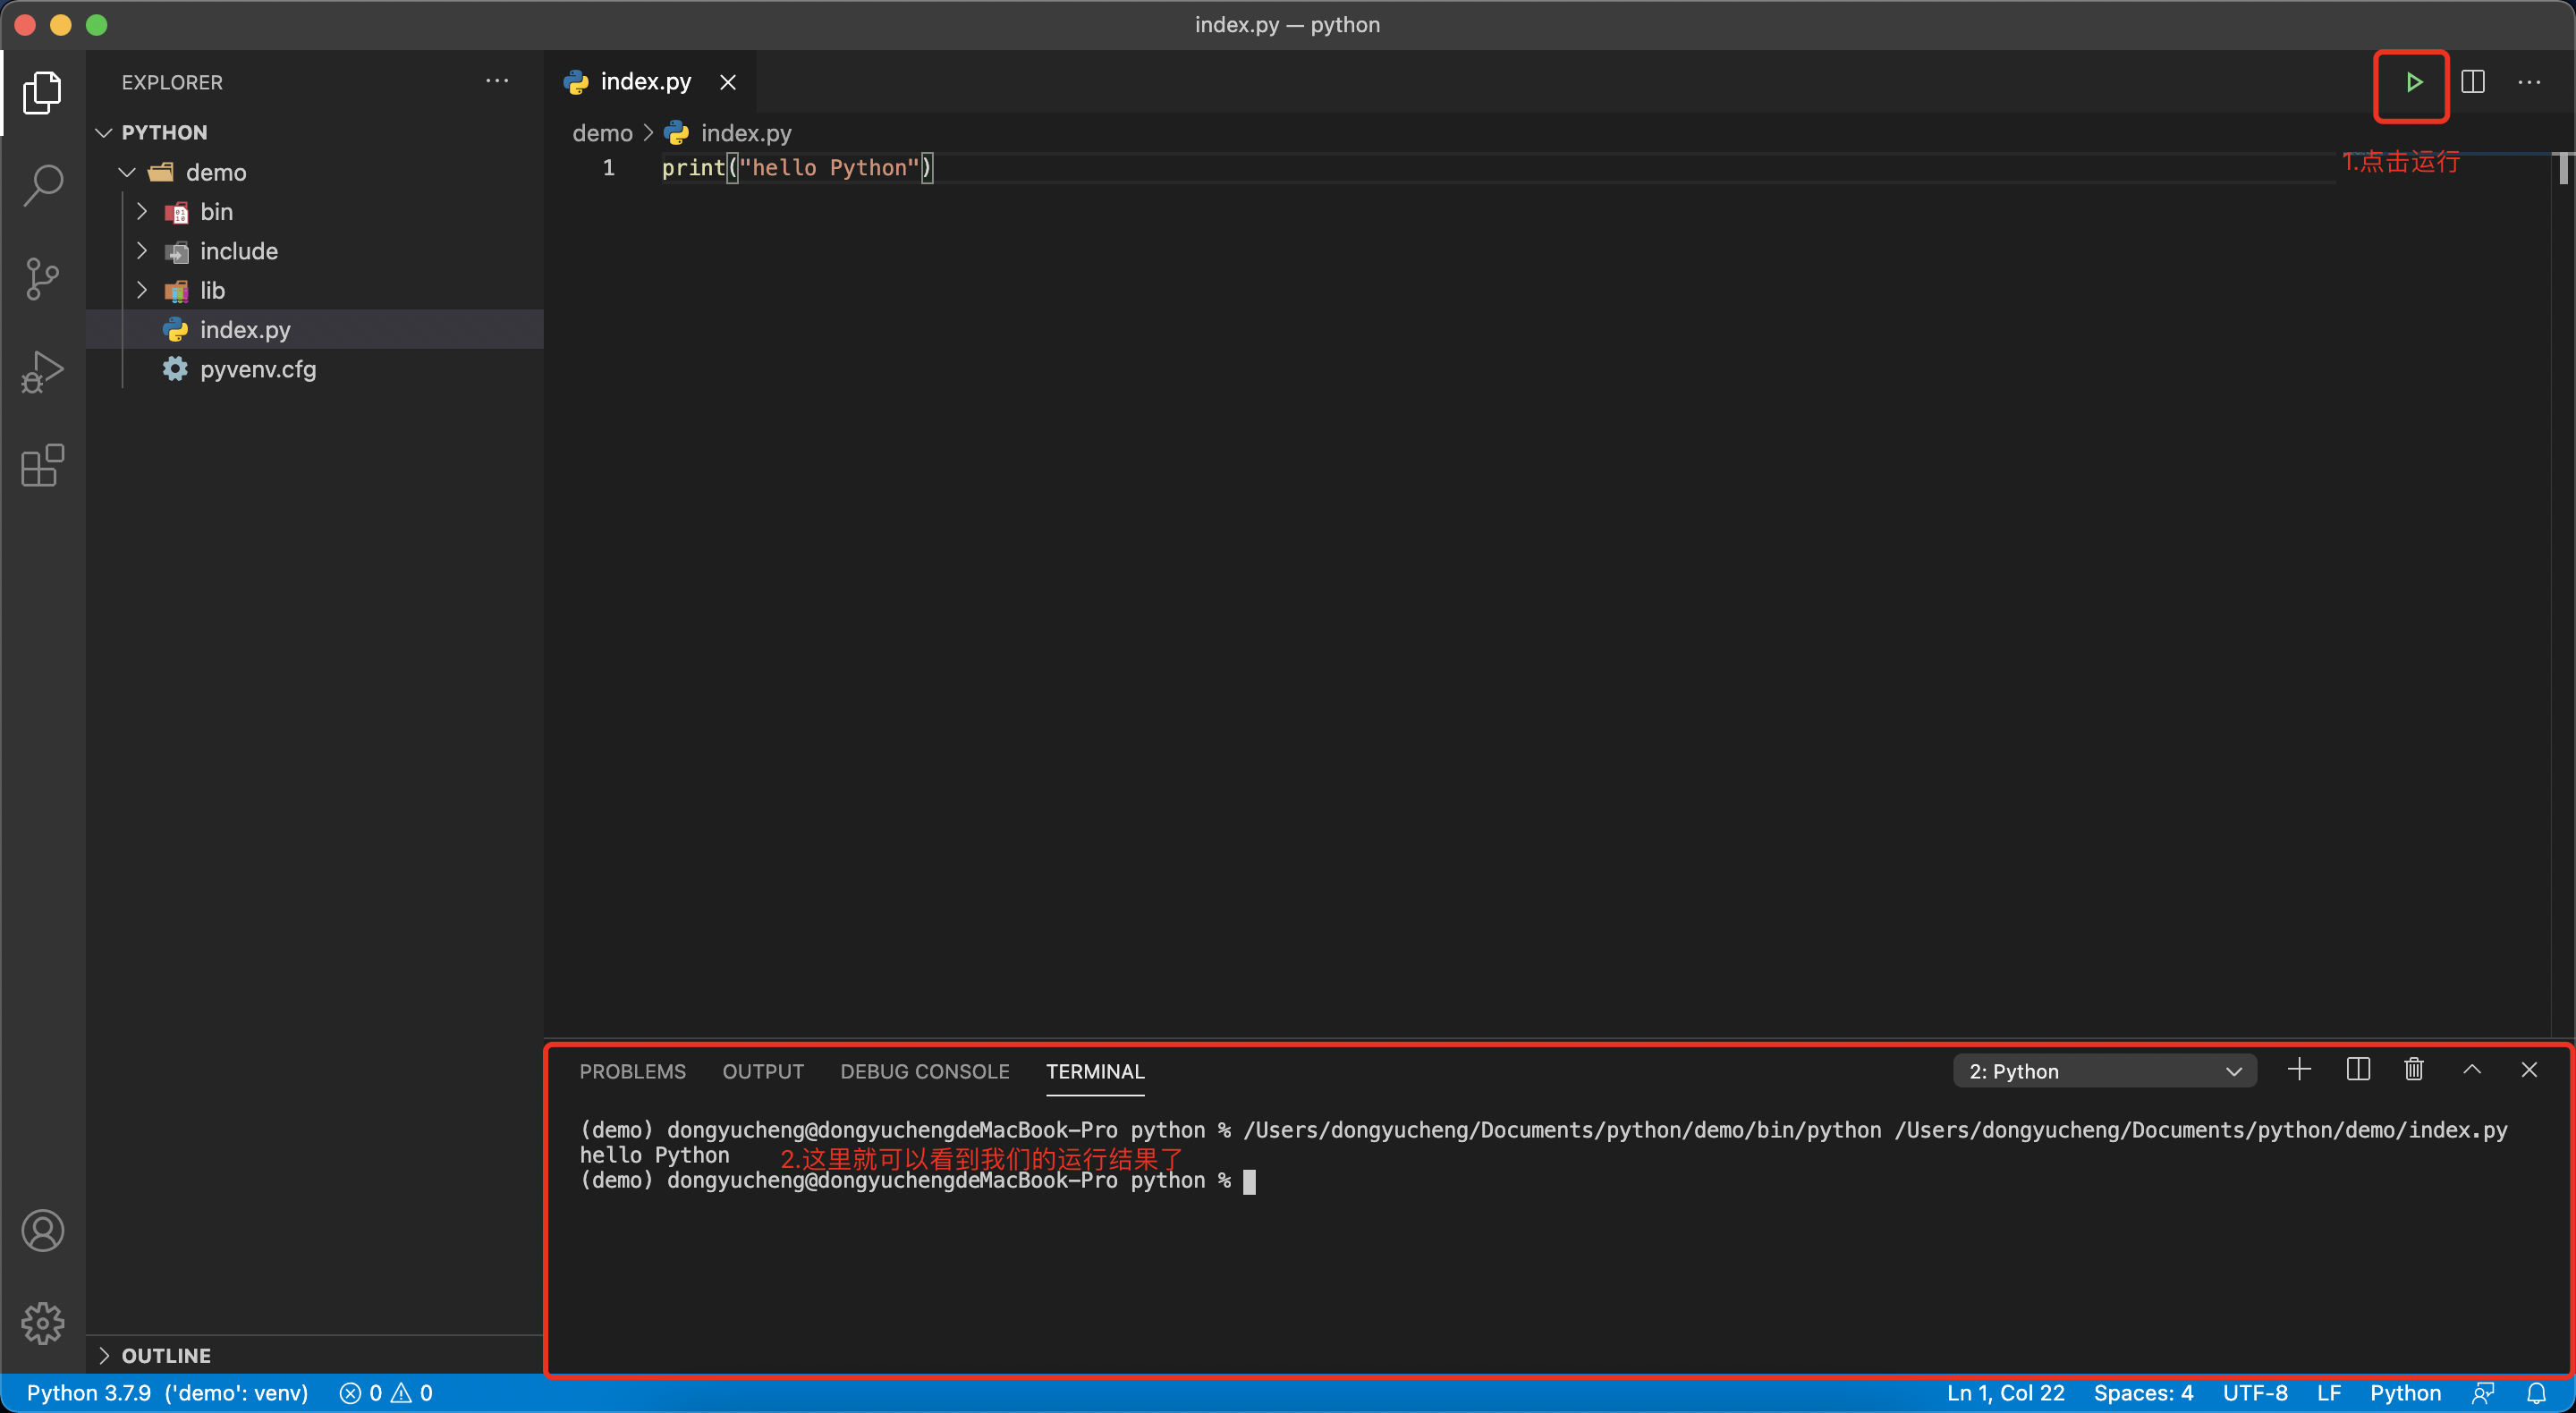Click the EXPLORER sidebar title
The image size is (2576, 1413).
point(172,82)
